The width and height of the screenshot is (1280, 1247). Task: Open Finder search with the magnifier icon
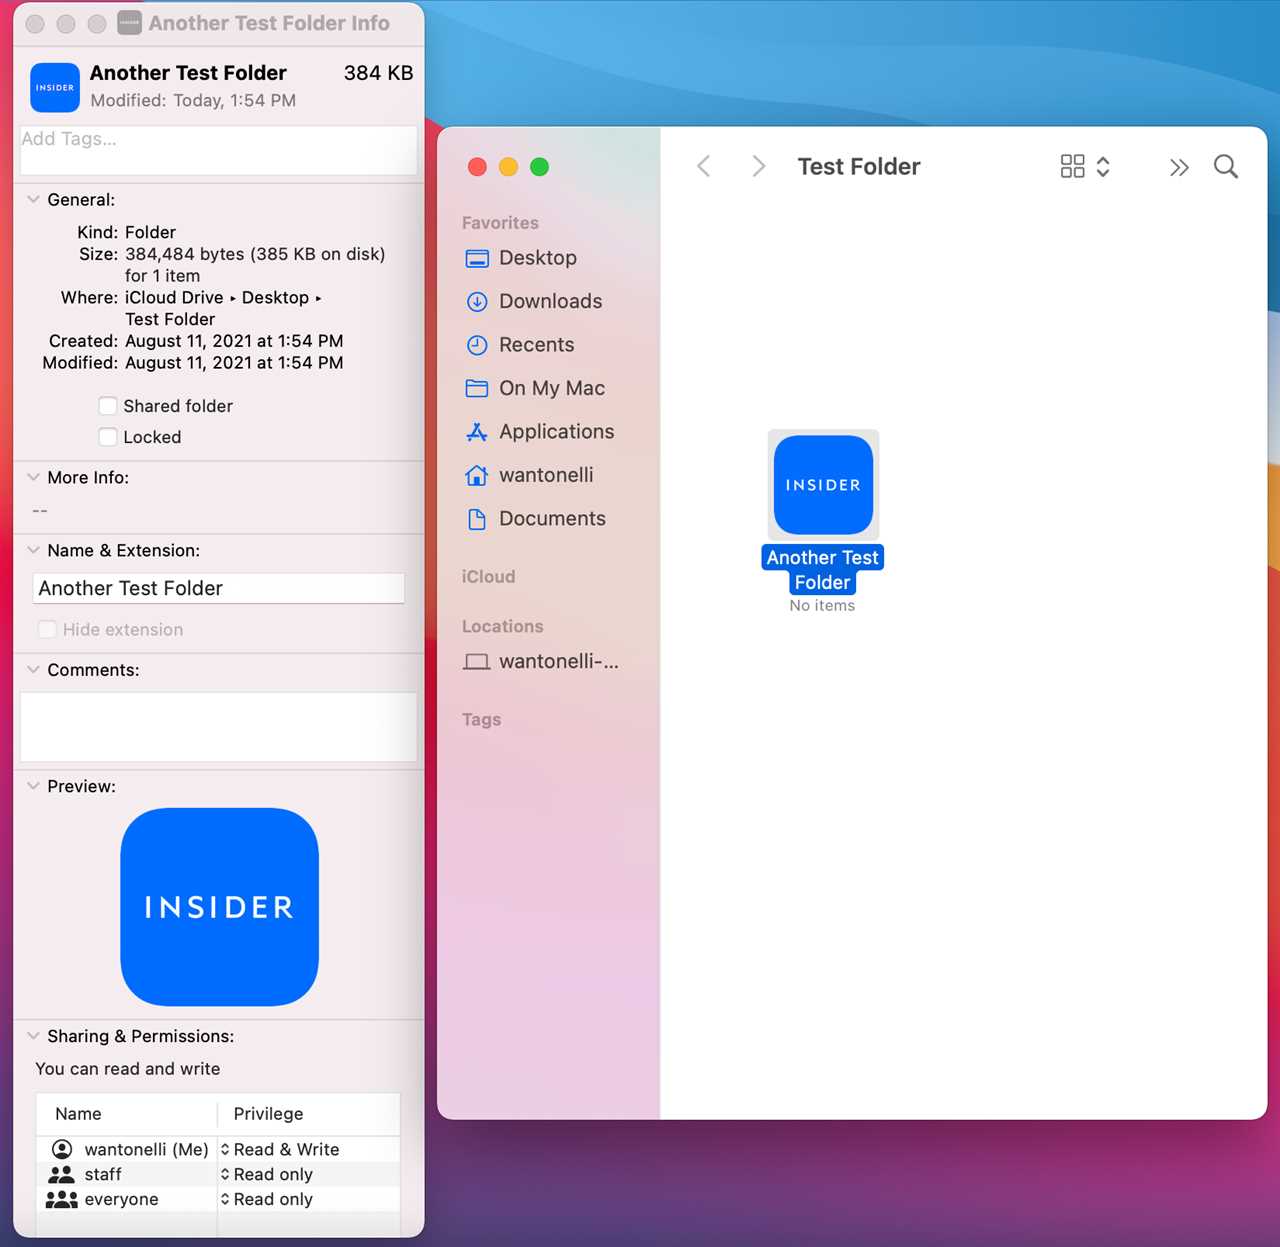(1225, 166)
